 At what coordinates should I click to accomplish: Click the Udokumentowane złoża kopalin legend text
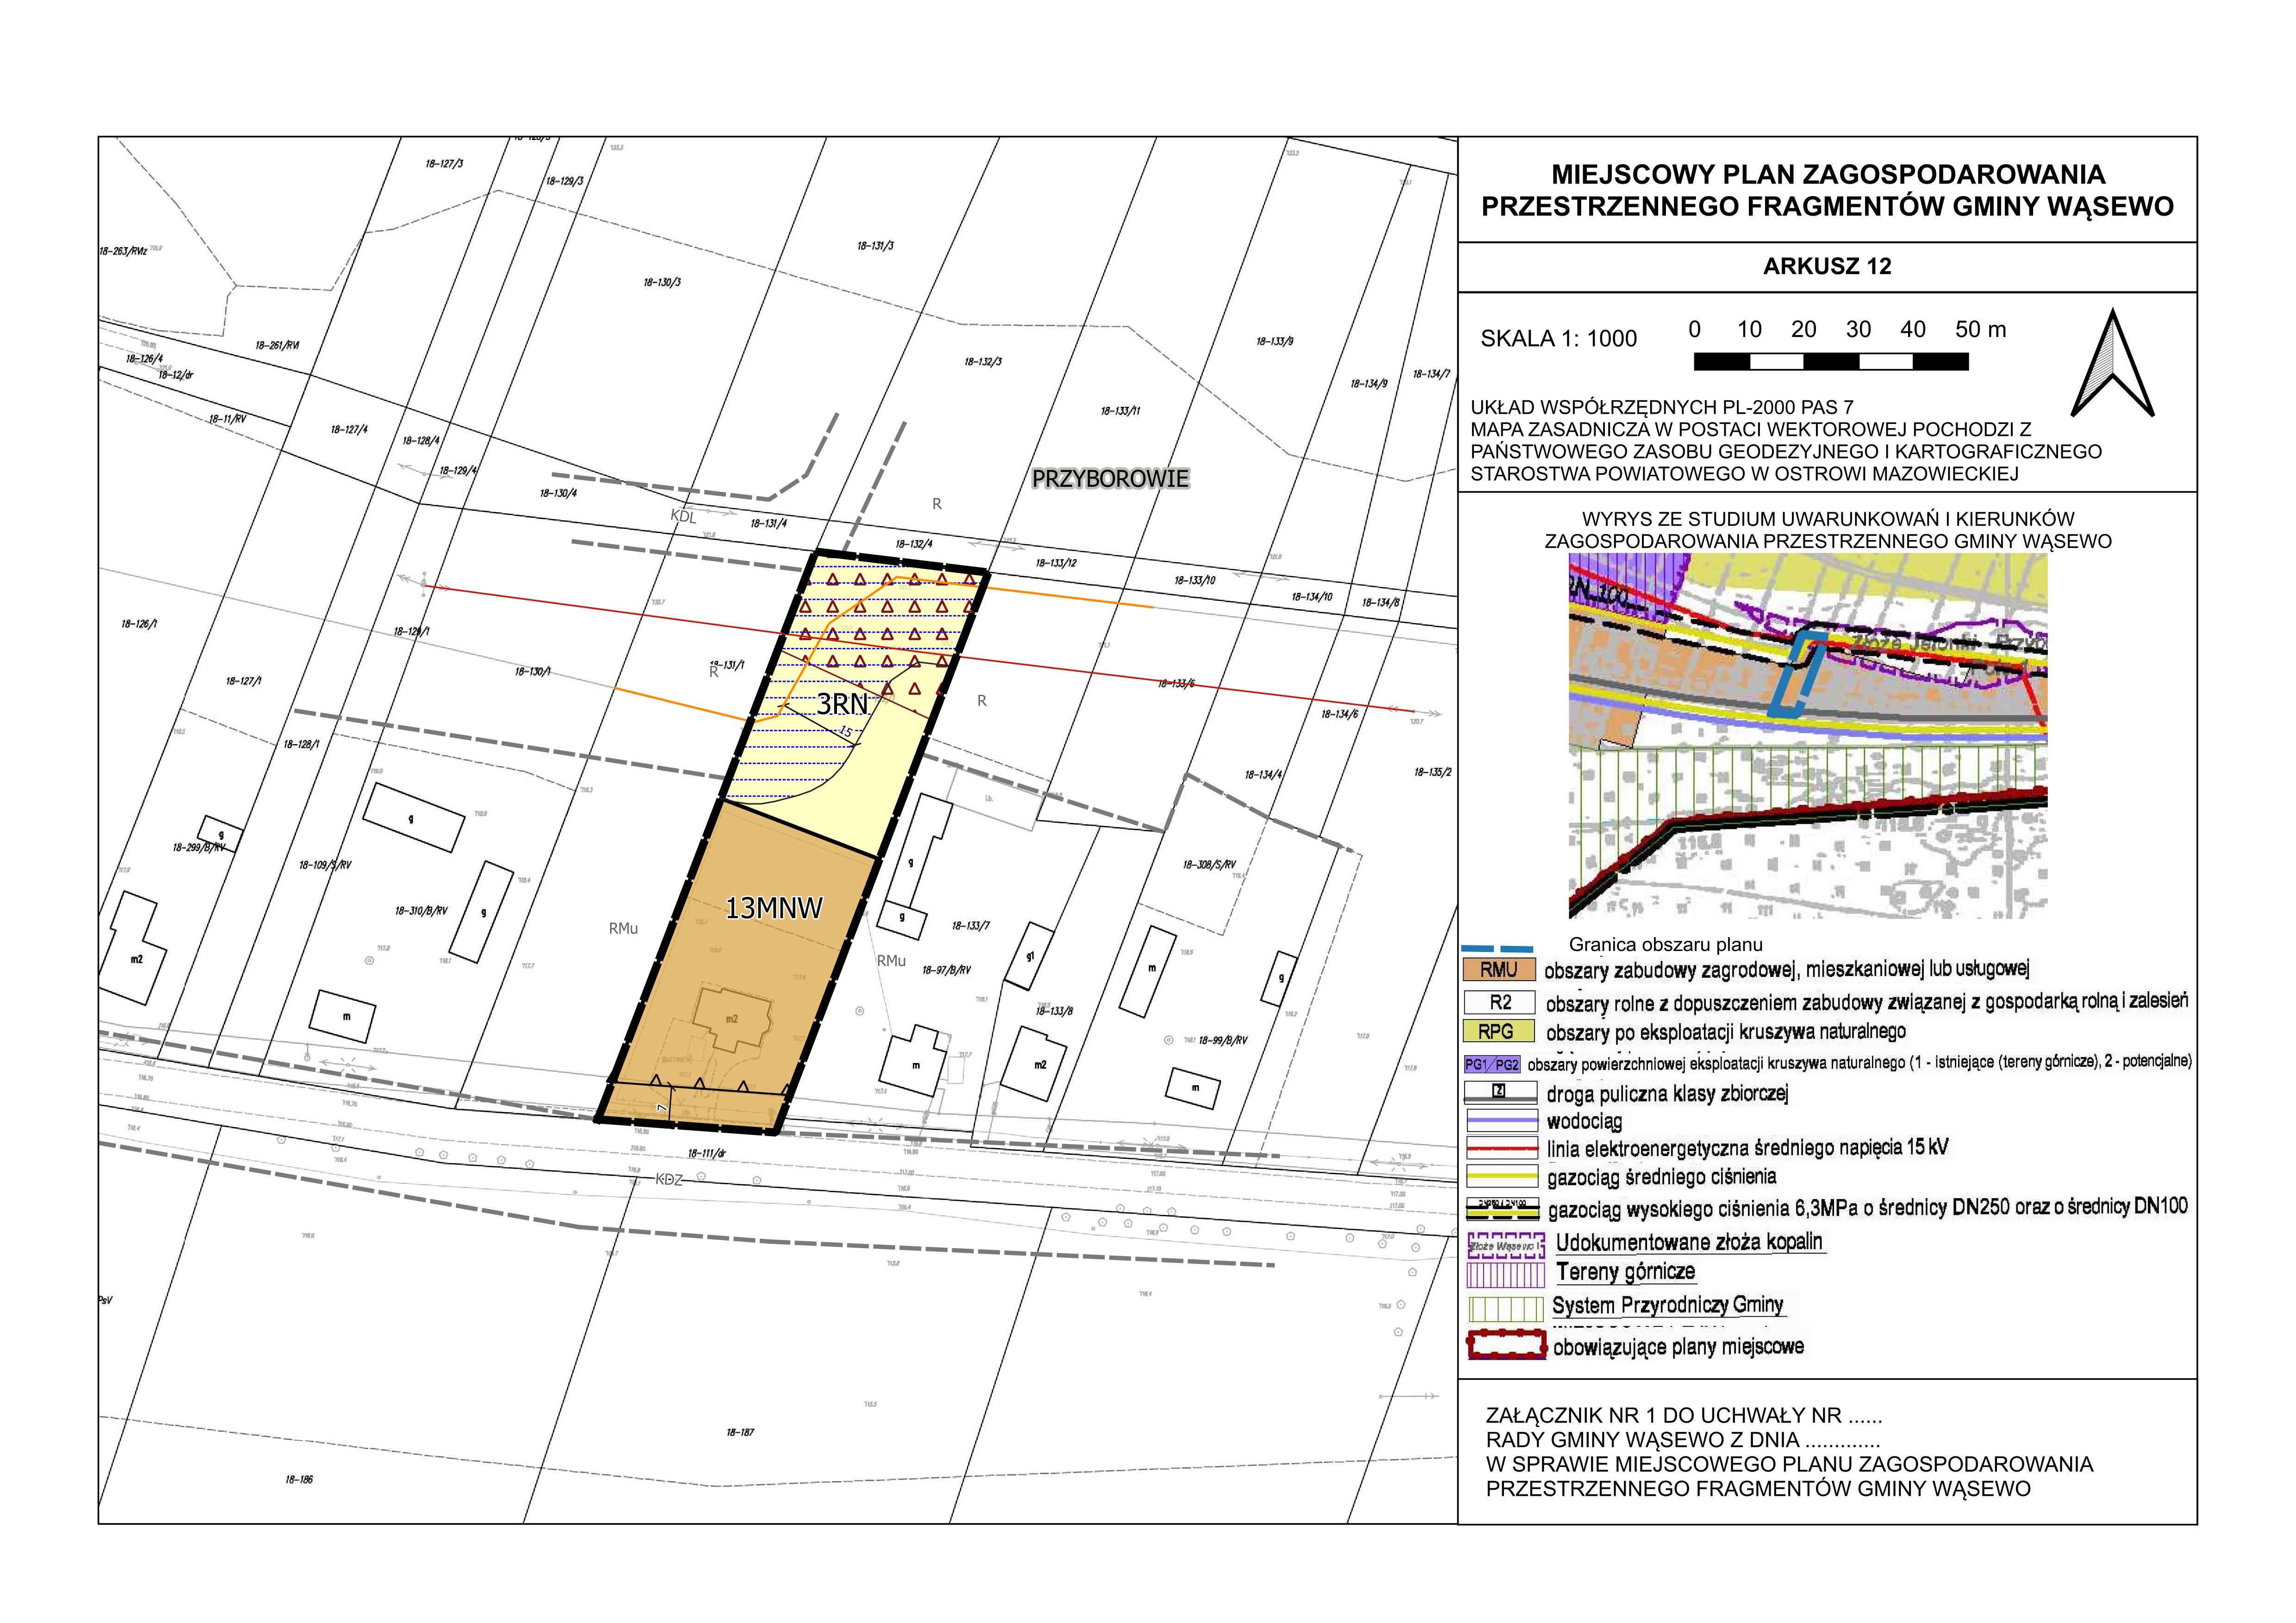click(1689, 1243)
